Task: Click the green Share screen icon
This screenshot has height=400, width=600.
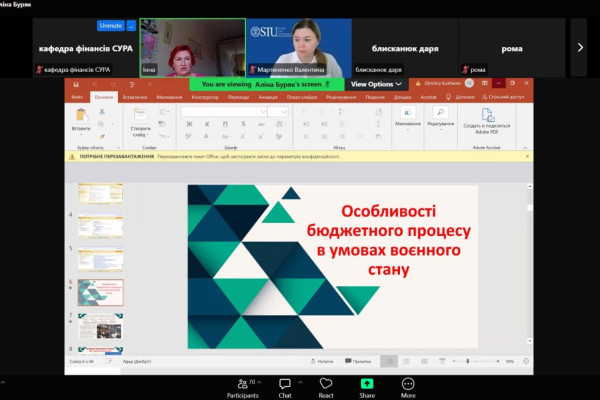Action: coord(367,384)
